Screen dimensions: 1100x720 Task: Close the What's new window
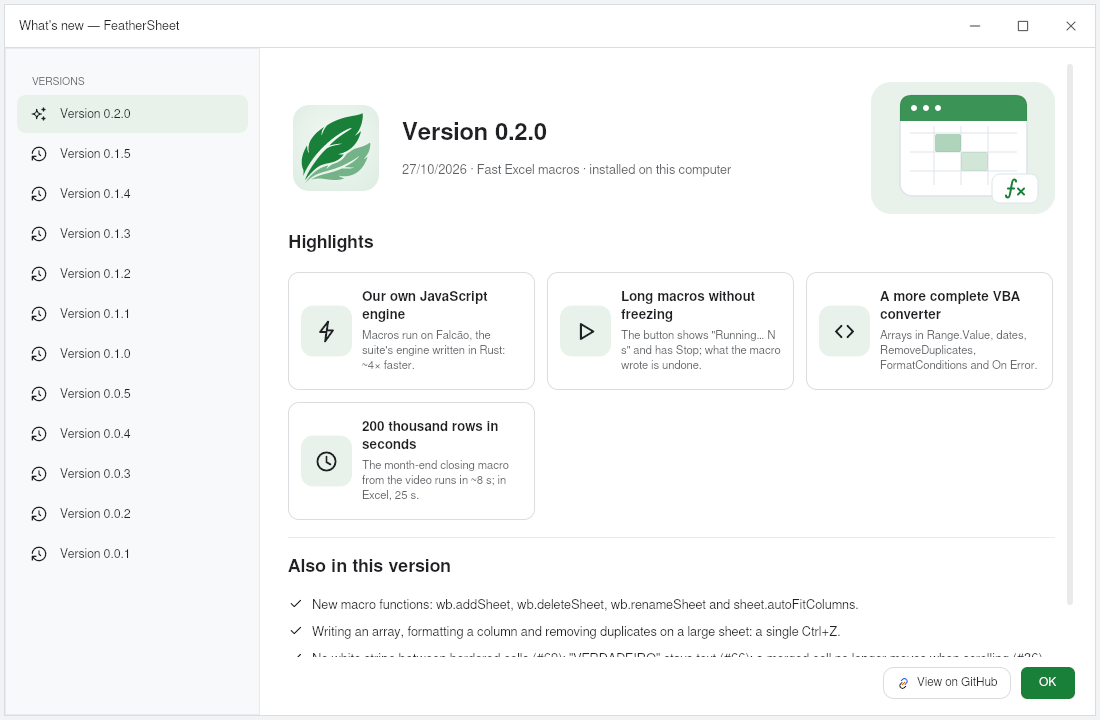pyautogui.click(x=1071, y=26)
